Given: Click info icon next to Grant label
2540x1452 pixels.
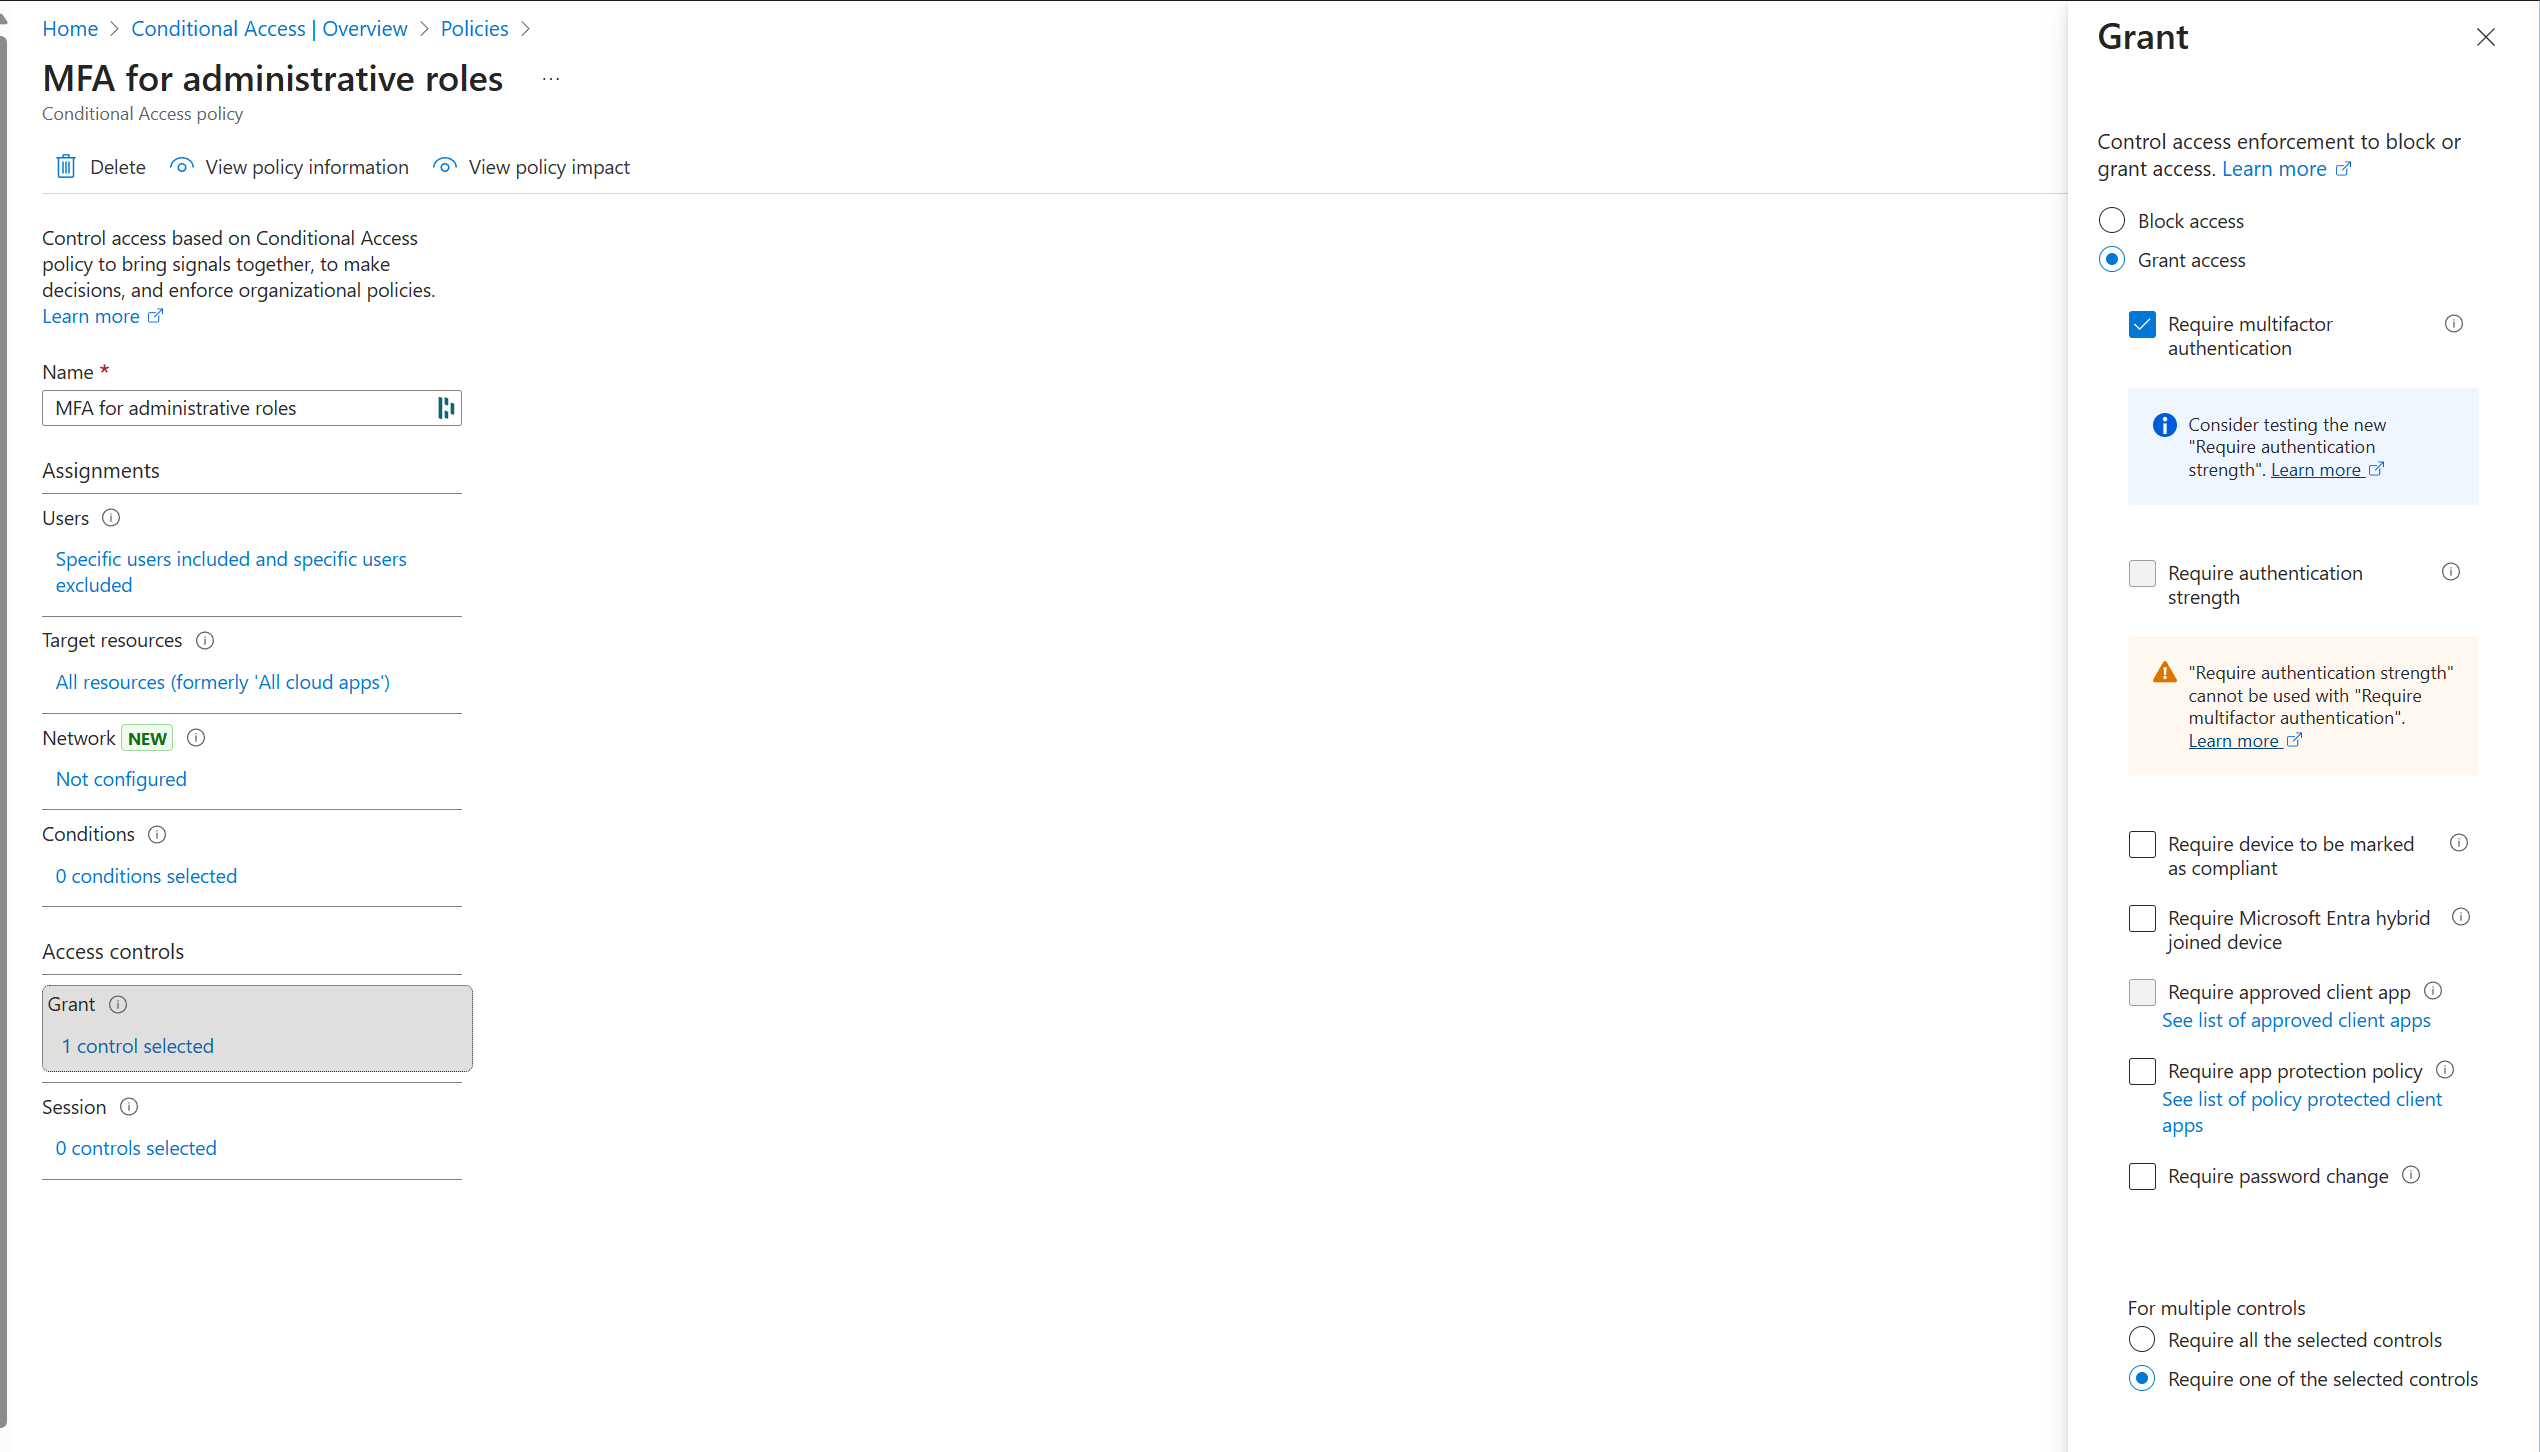Looking at the screenshot, I should [118, 1005].
